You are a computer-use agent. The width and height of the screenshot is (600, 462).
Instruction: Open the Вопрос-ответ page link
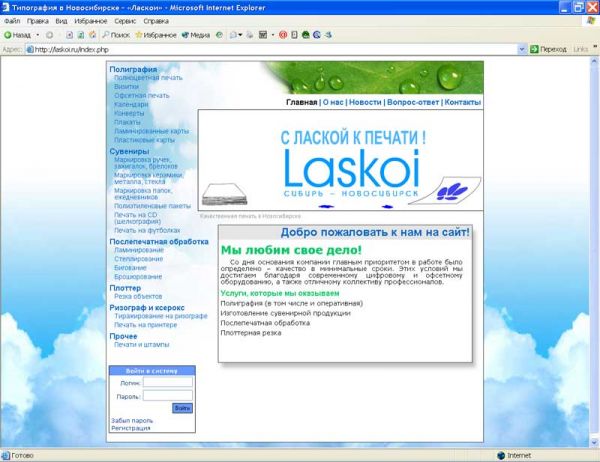413,102
